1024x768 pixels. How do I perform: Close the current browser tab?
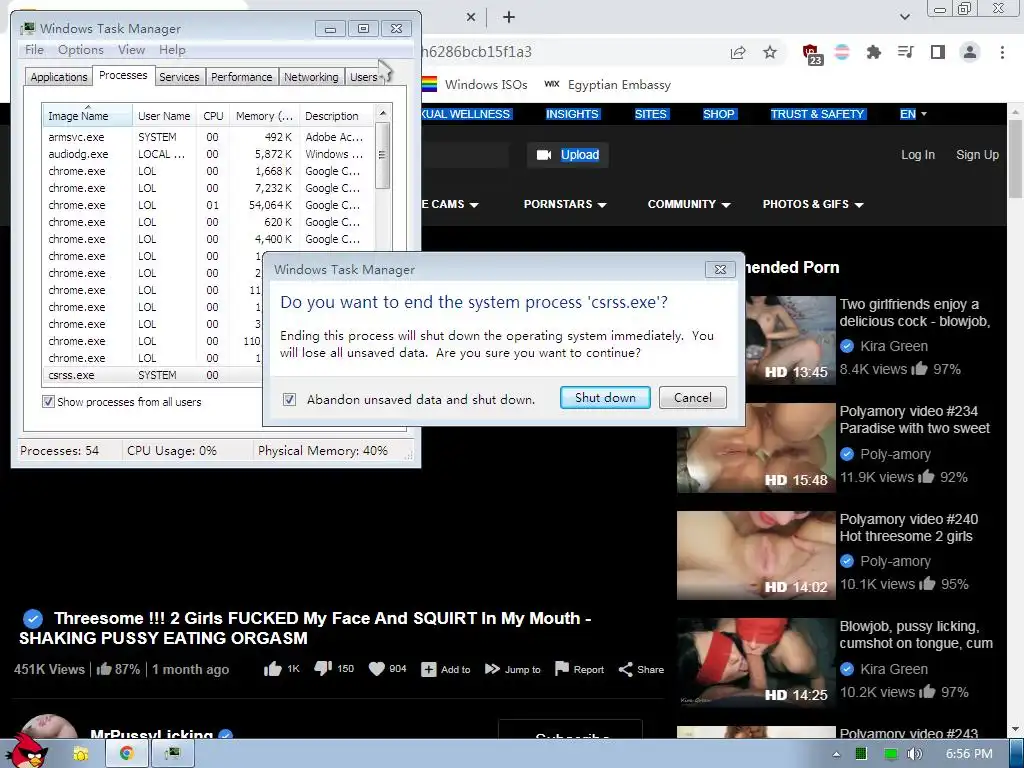471,17
